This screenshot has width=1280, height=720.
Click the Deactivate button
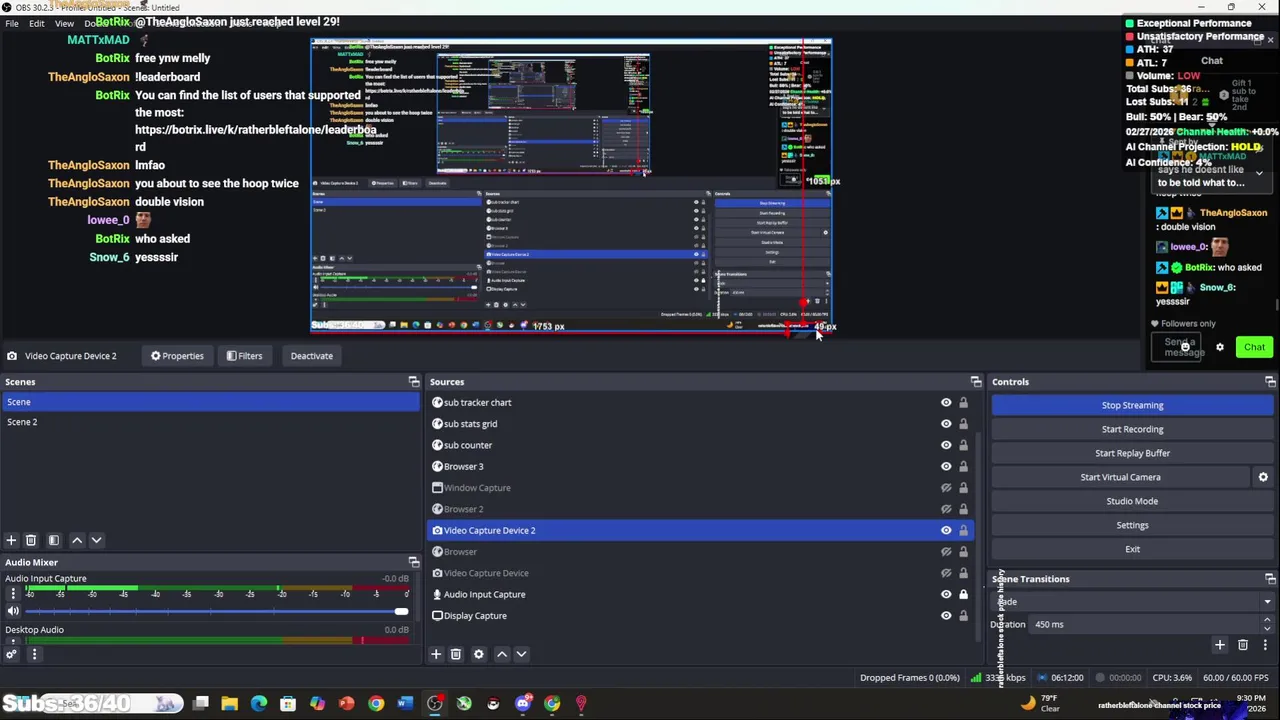(312, 356)
